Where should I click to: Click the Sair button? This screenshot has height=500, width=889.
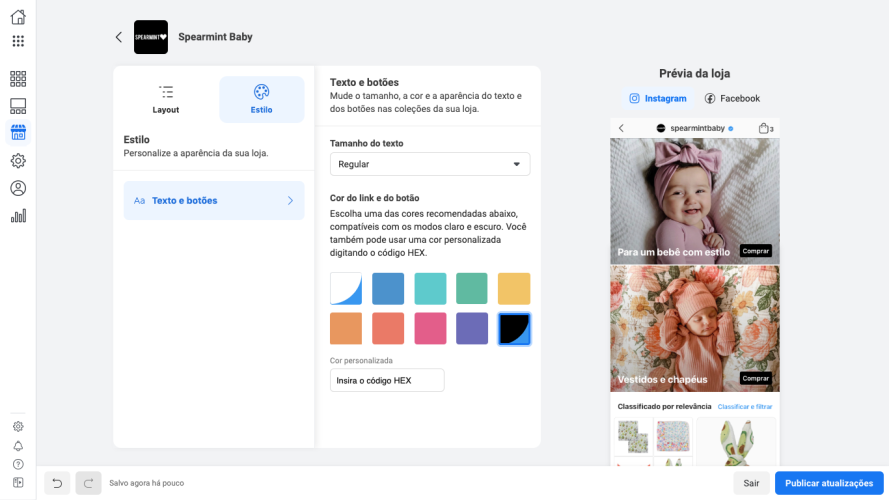coord(752,483)
